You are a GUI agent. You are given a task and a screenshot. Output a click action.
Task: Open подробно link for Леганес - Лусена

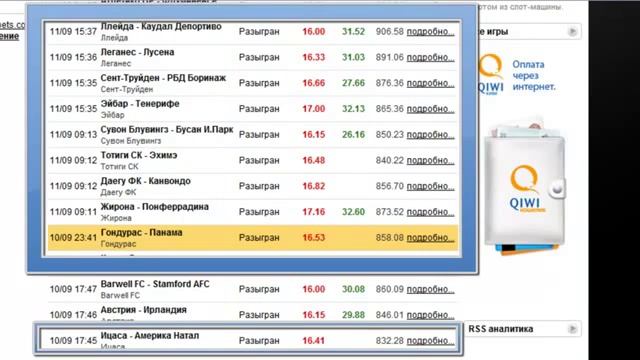pyautogui.click(x=430, y=57)
